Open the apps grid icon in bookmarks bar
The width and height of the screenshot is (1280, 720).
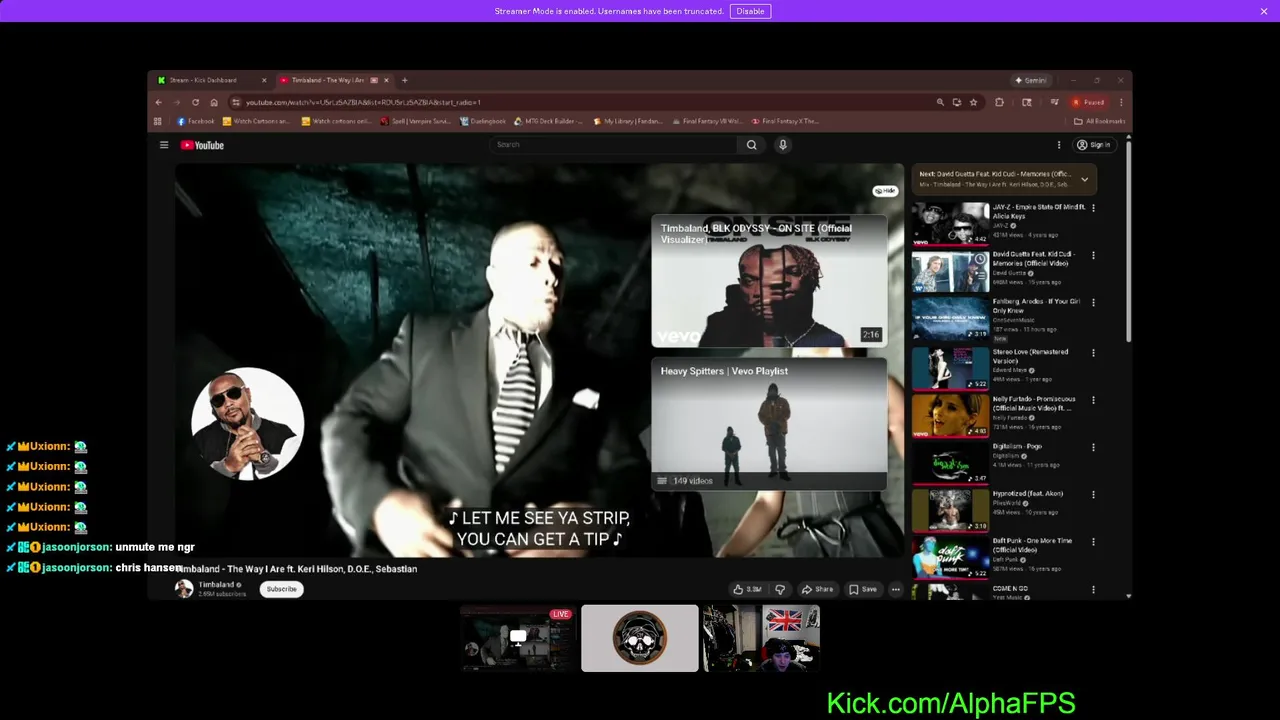pos(157,121)
